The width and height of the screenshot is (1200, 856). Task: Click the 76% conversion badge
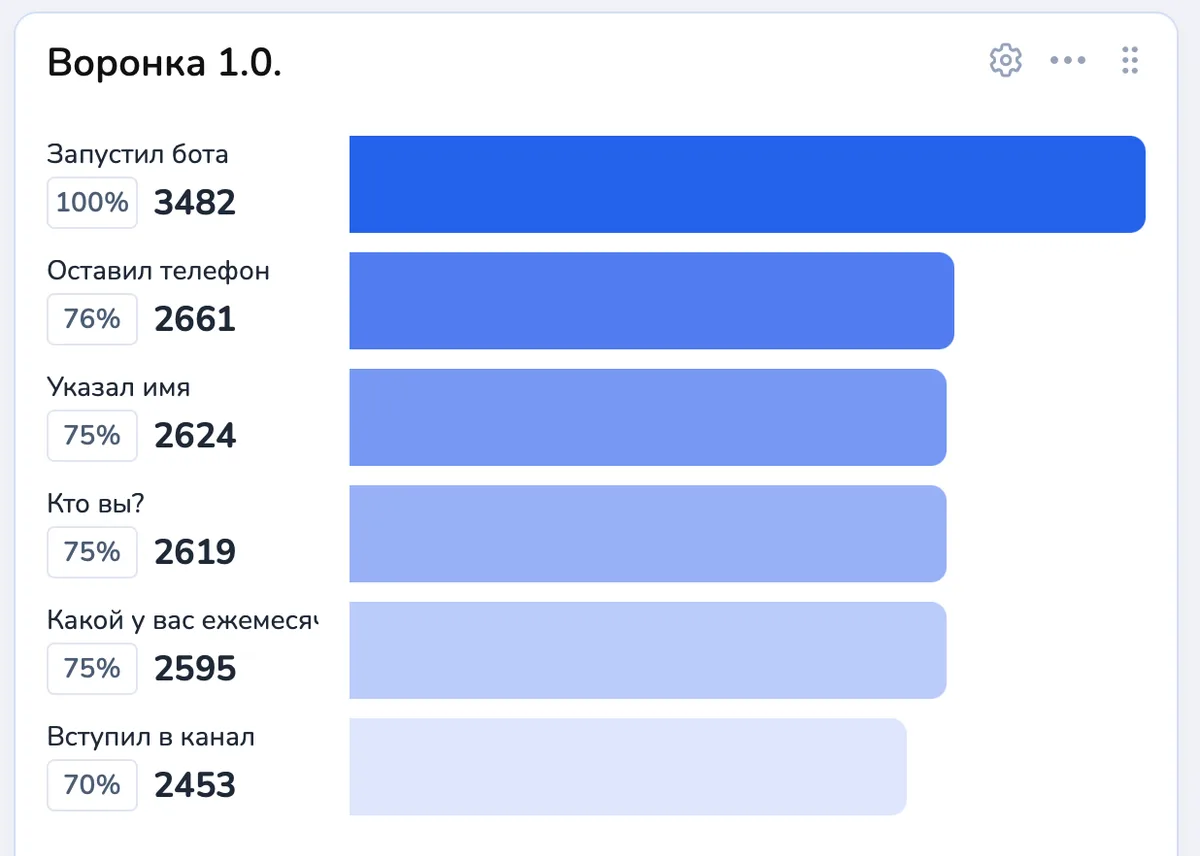[92, 319]
